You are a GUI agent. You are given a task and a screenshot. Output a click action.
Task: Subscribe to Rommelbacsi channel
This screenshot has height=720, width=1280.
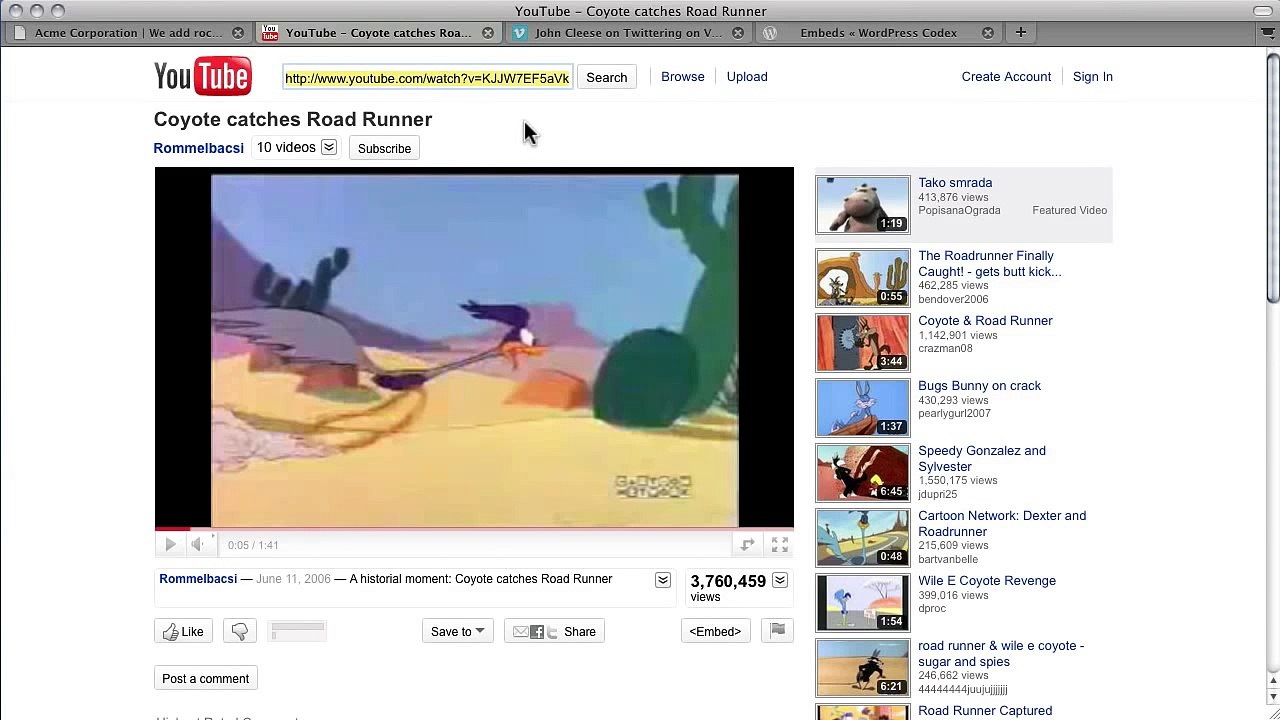[384, 149]
